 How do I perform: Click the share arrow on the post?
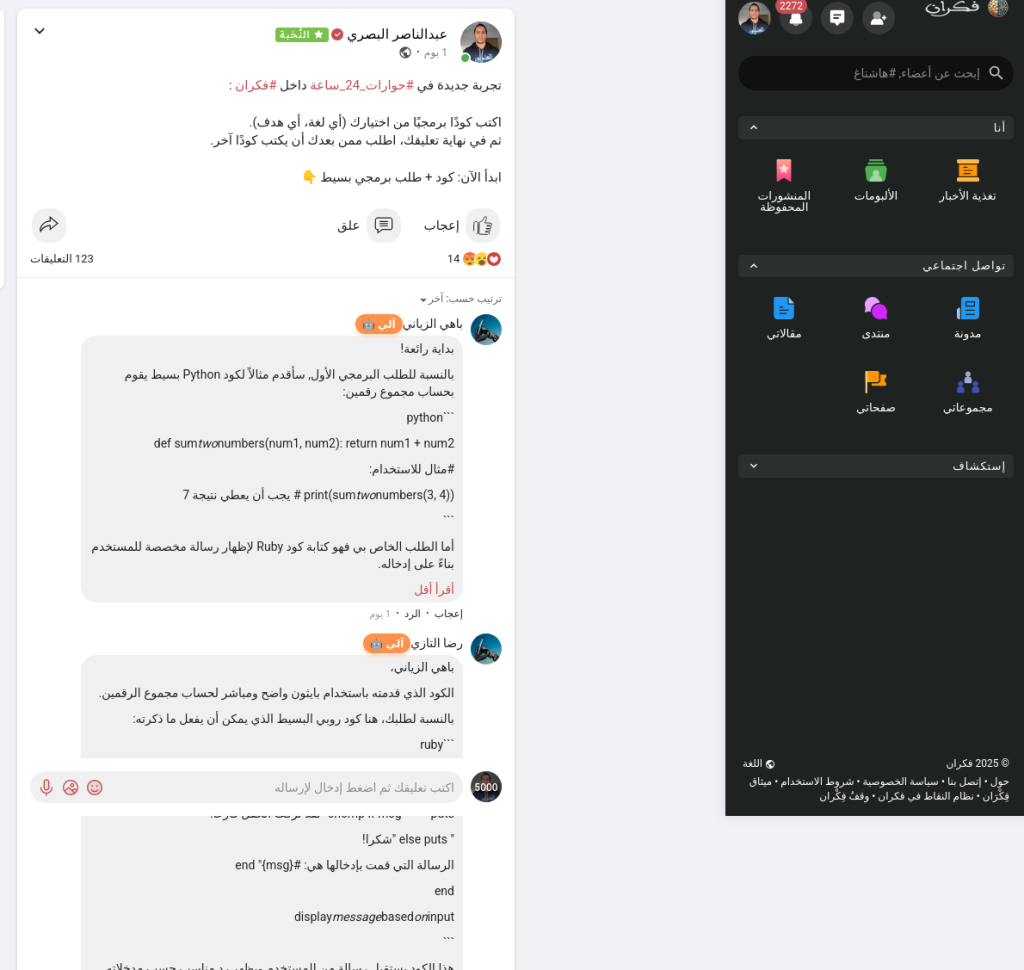[49, 225]
